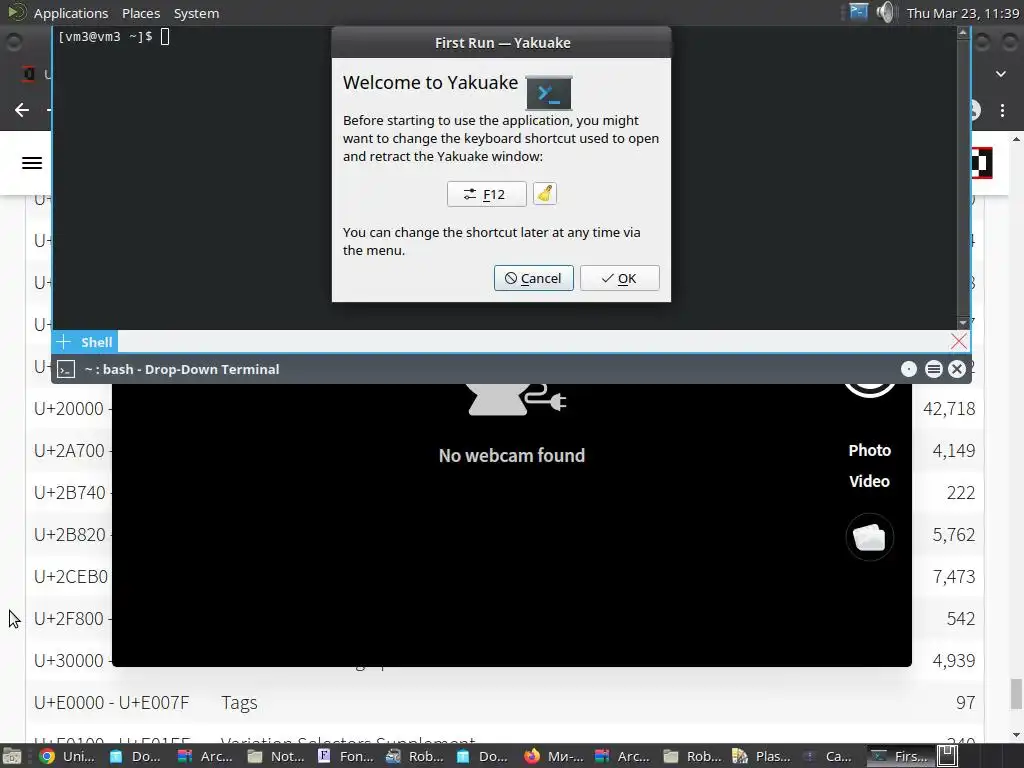Click the browser page scrollbar thumb
1024x768 pixels.
coord(1016,694)
